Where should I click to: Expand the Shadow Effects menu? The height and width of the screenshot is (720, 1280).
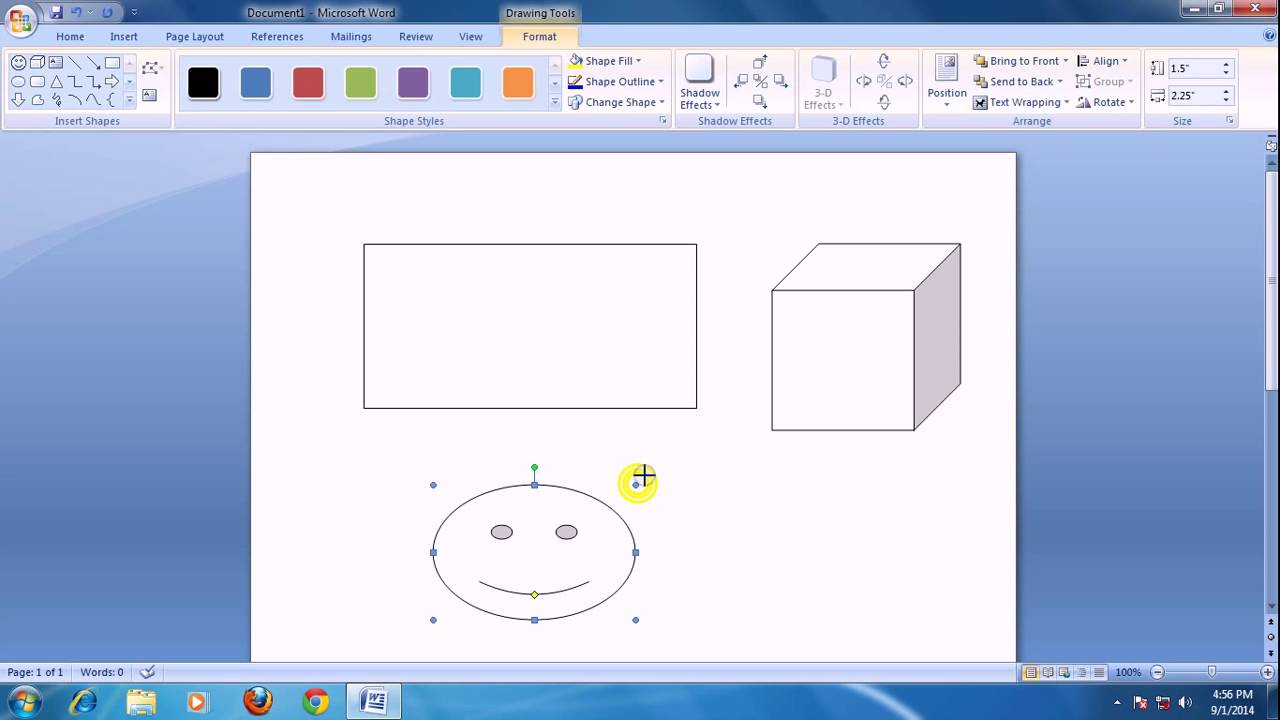point(700,83)
